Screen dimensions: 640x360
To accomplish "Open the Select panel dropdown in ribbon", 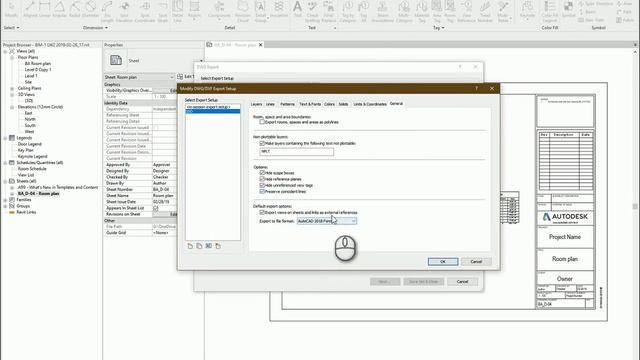I will click(x=11, y=28).
